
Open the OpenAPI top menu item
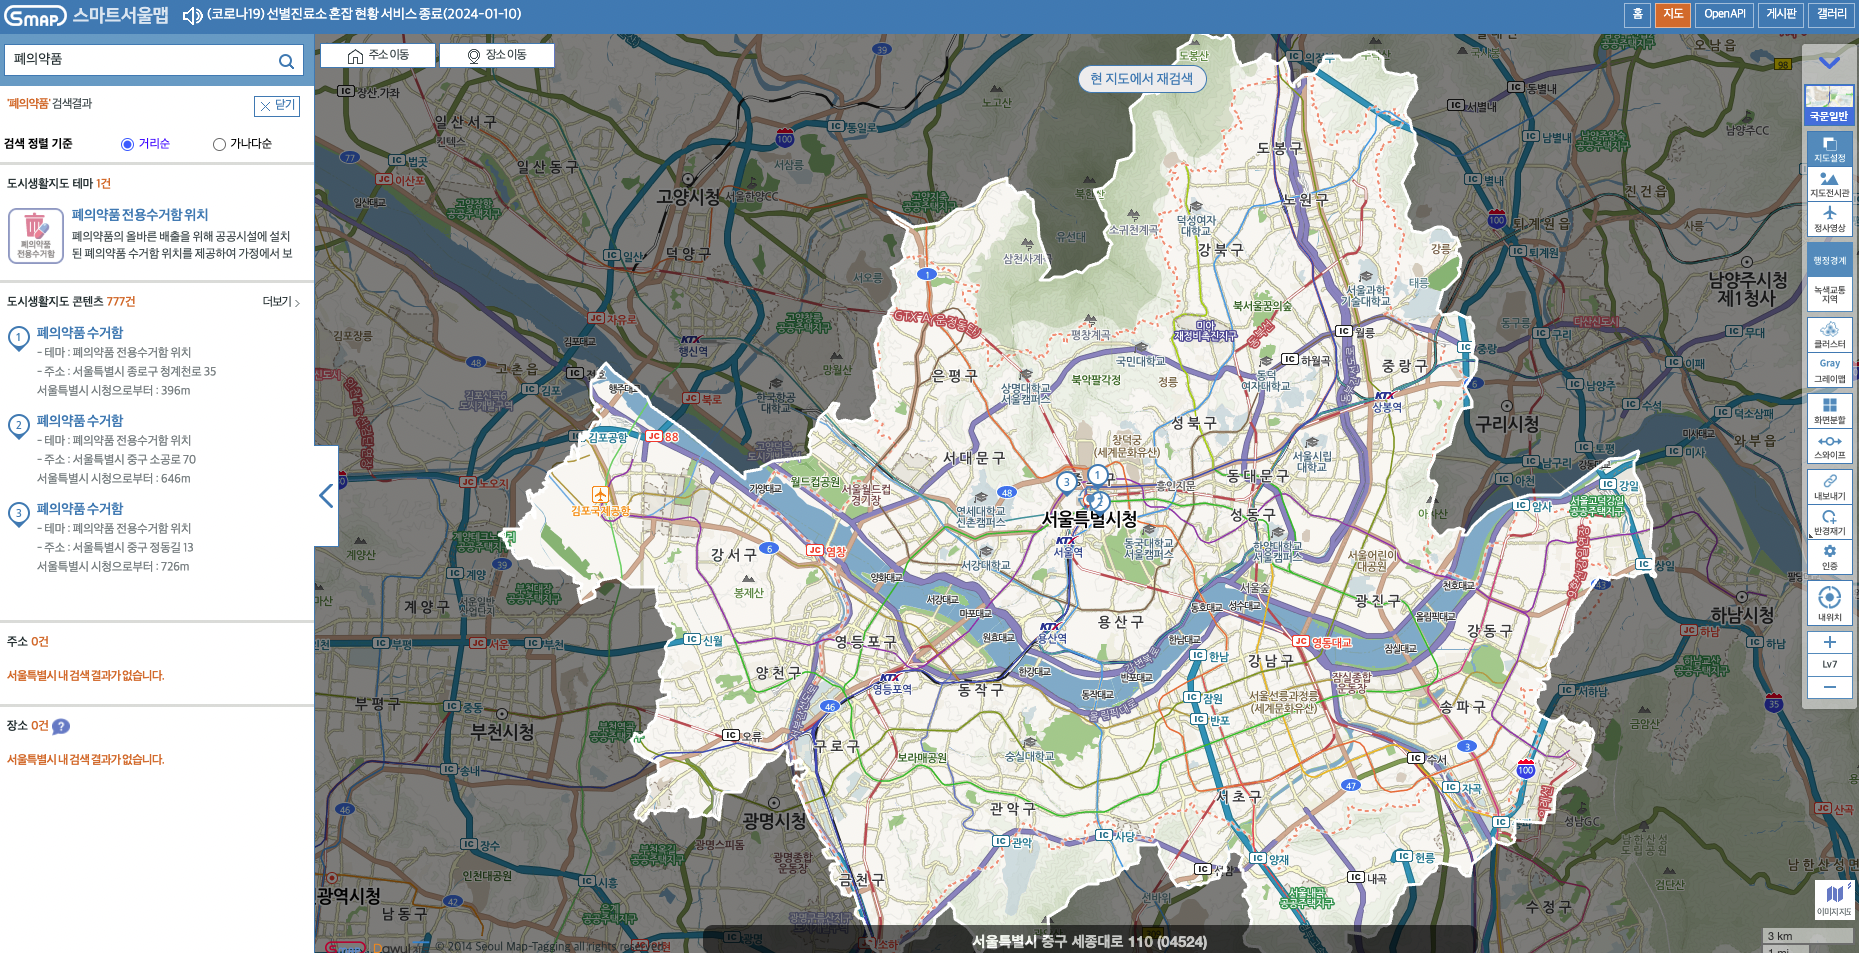[1724, 14]
